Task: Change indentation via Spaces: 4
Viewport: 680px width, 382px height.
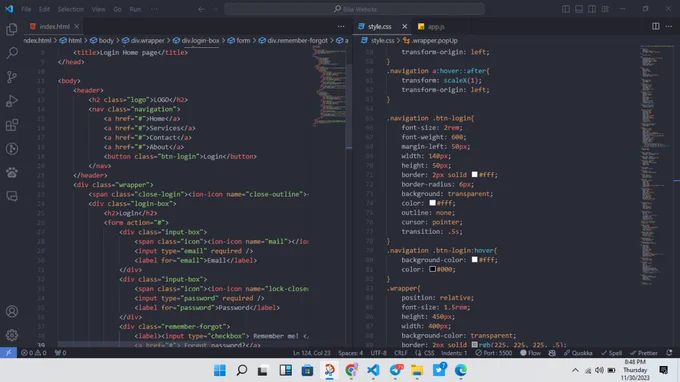Action: pos(350,353)
